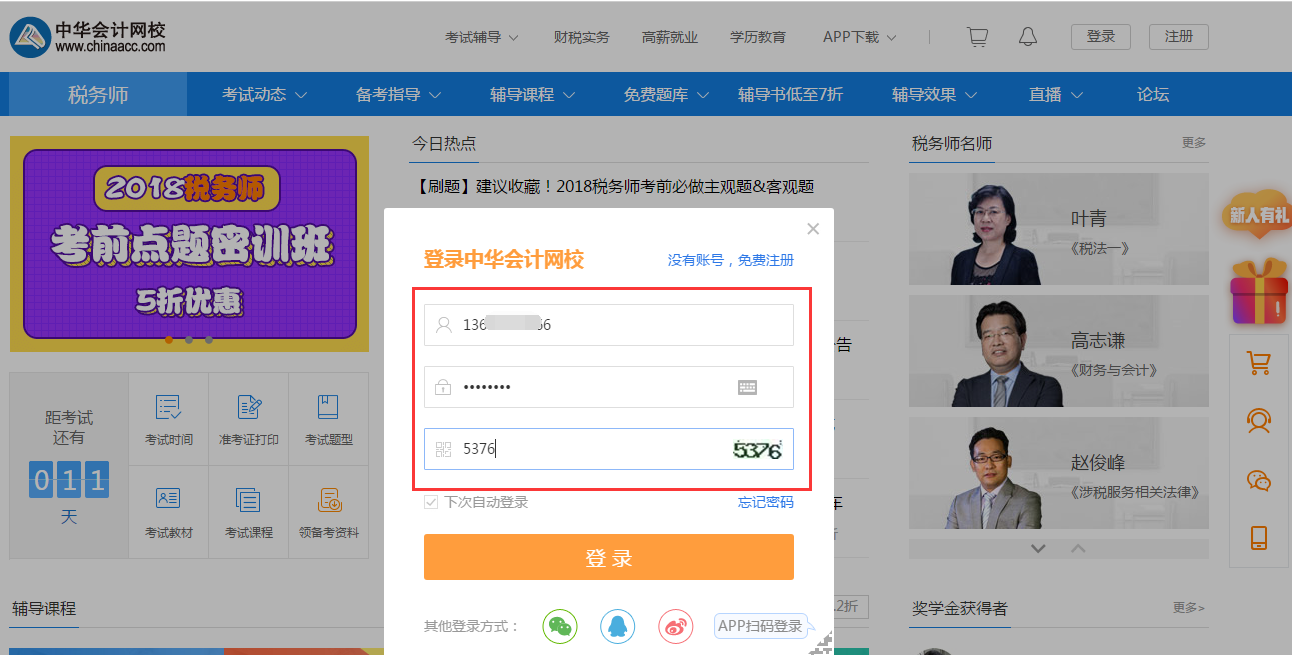Click APP扫码登录 option
This screenshot has width=1292, height=655.
pyautogui.click(x=761, y=626)
